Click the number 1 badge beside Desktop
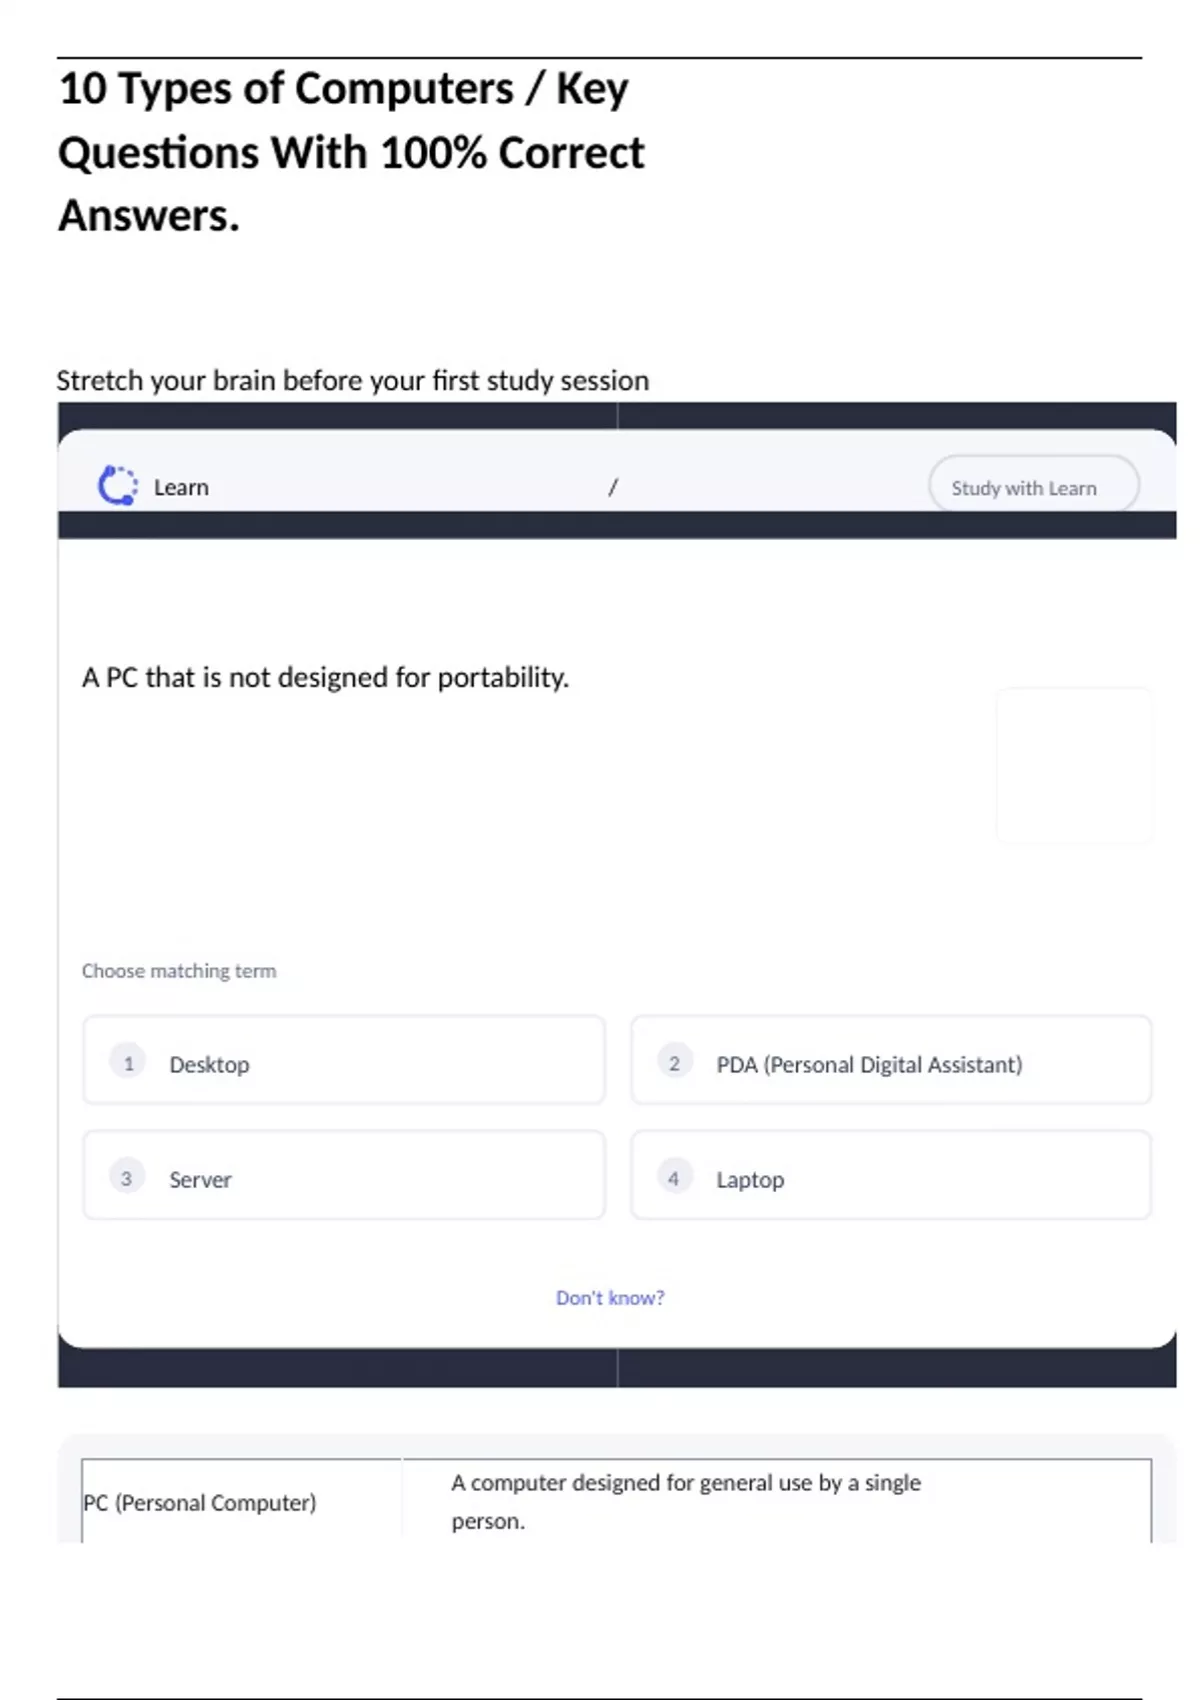1200x1700 pixels. coord(128,1062)
